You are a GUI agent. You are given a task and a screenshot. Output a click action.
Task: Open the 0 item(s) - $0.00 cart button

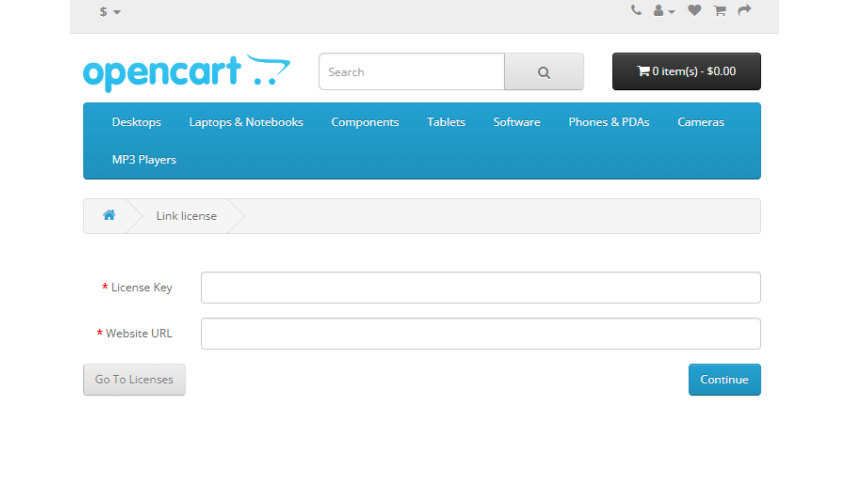point(686,71)
